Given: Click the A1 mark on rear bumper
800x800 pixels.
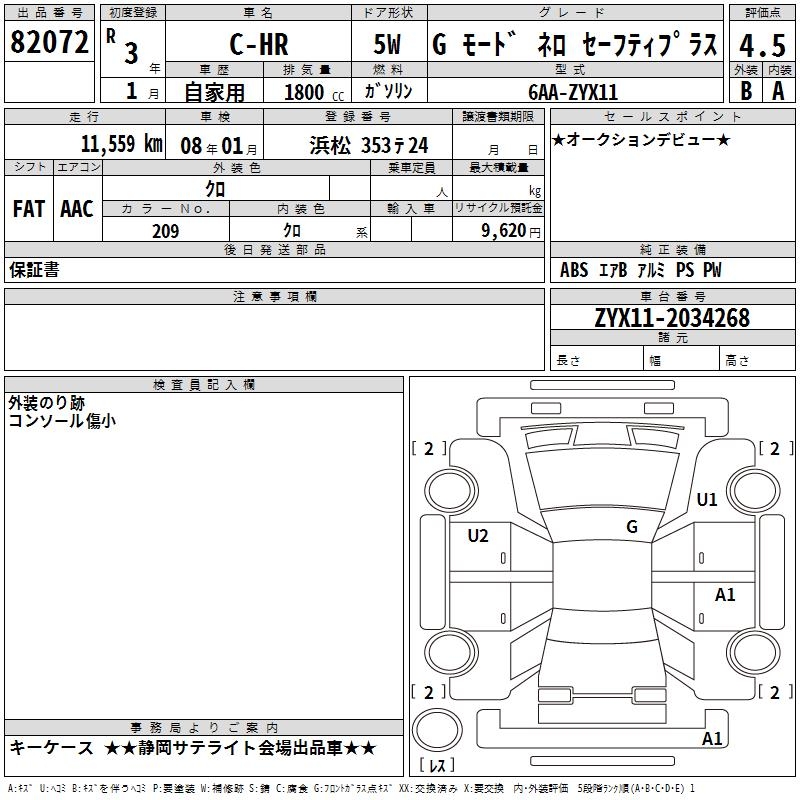Looking at the screenshot, I should pos(712,739).
